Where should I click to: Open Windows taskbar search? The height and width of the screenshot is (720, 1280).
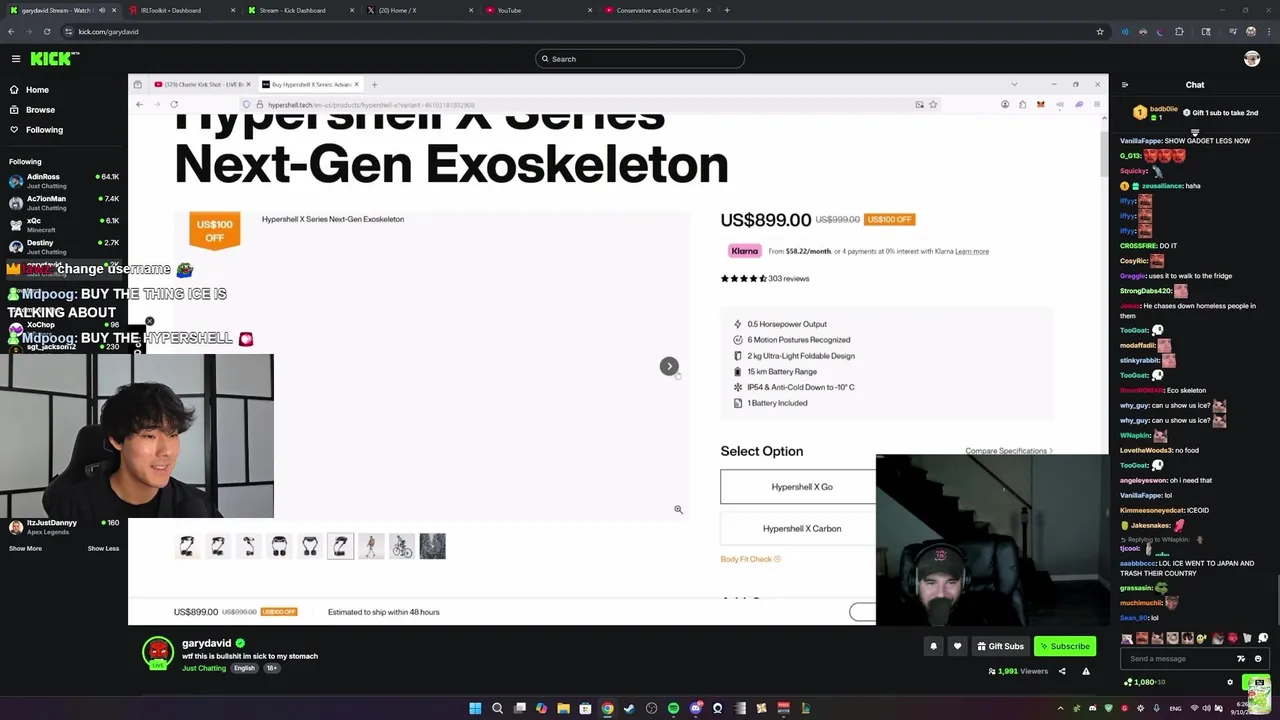(497, 708)
